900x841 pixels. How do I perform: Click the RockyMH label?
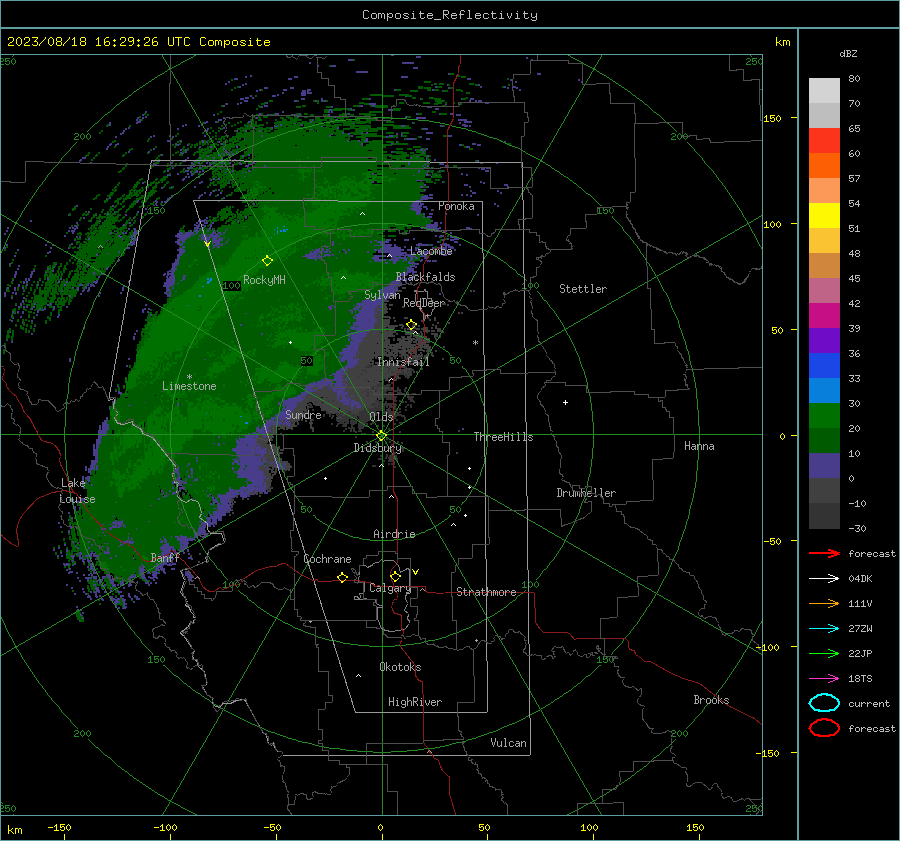(x=264, y=280)
